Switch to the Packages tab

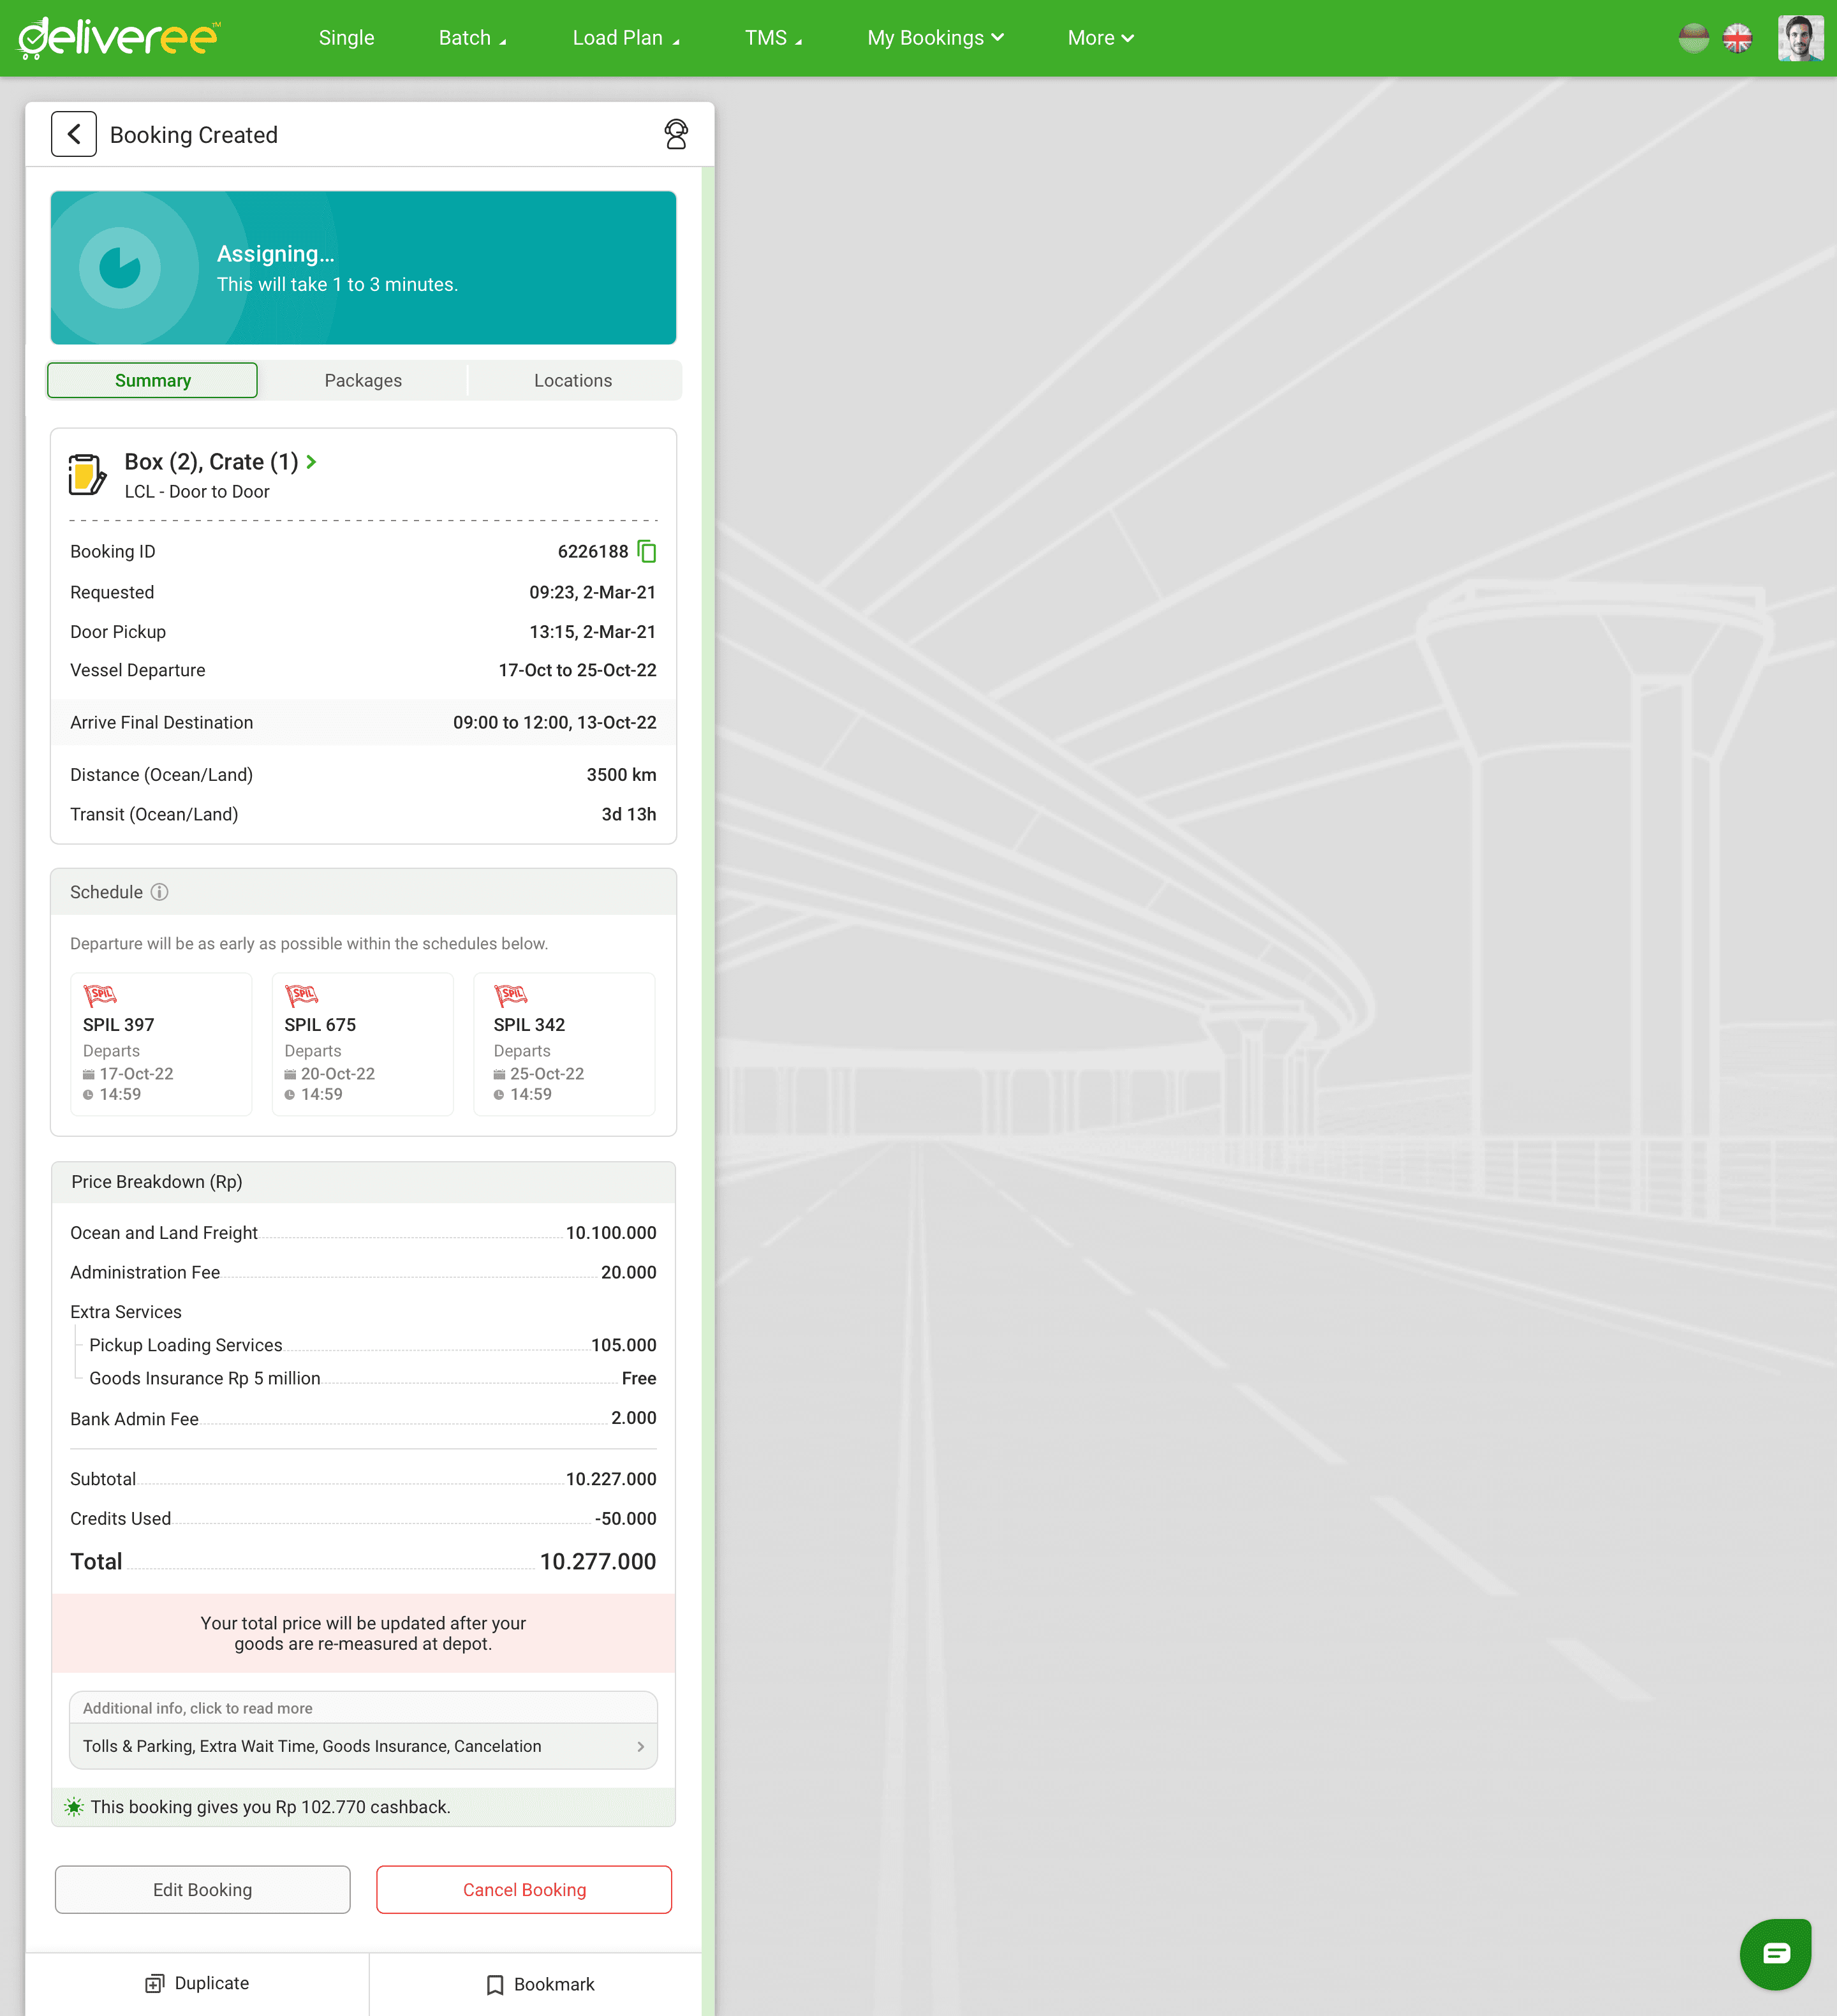(363, 380)
